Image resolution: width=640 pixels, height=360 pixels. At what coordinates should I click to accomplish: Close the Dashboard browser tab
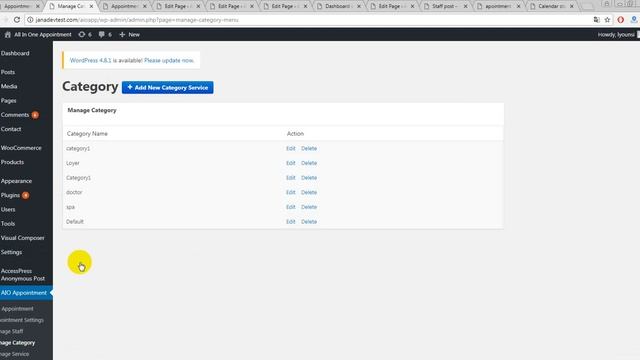coord(359,6)
